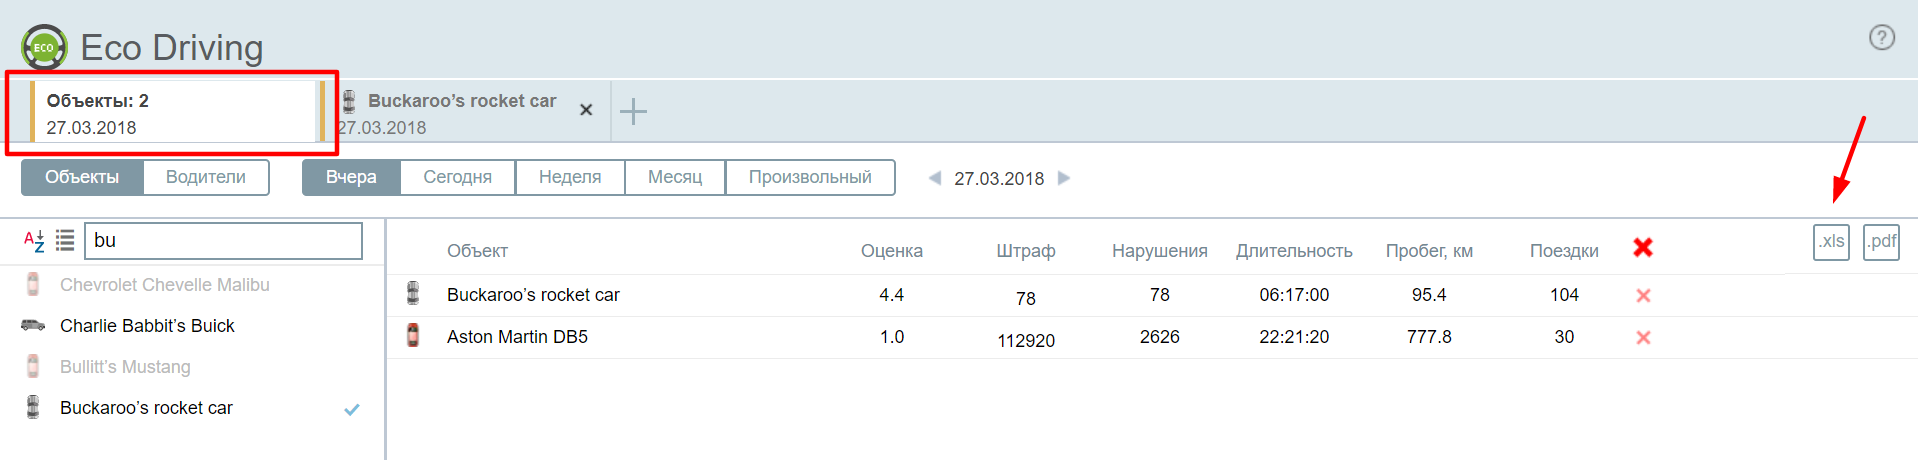Viewport: 1918px width, 460px height.
Task: Delete Aston Martin DB5 table row
Action: coord(1642,338)
